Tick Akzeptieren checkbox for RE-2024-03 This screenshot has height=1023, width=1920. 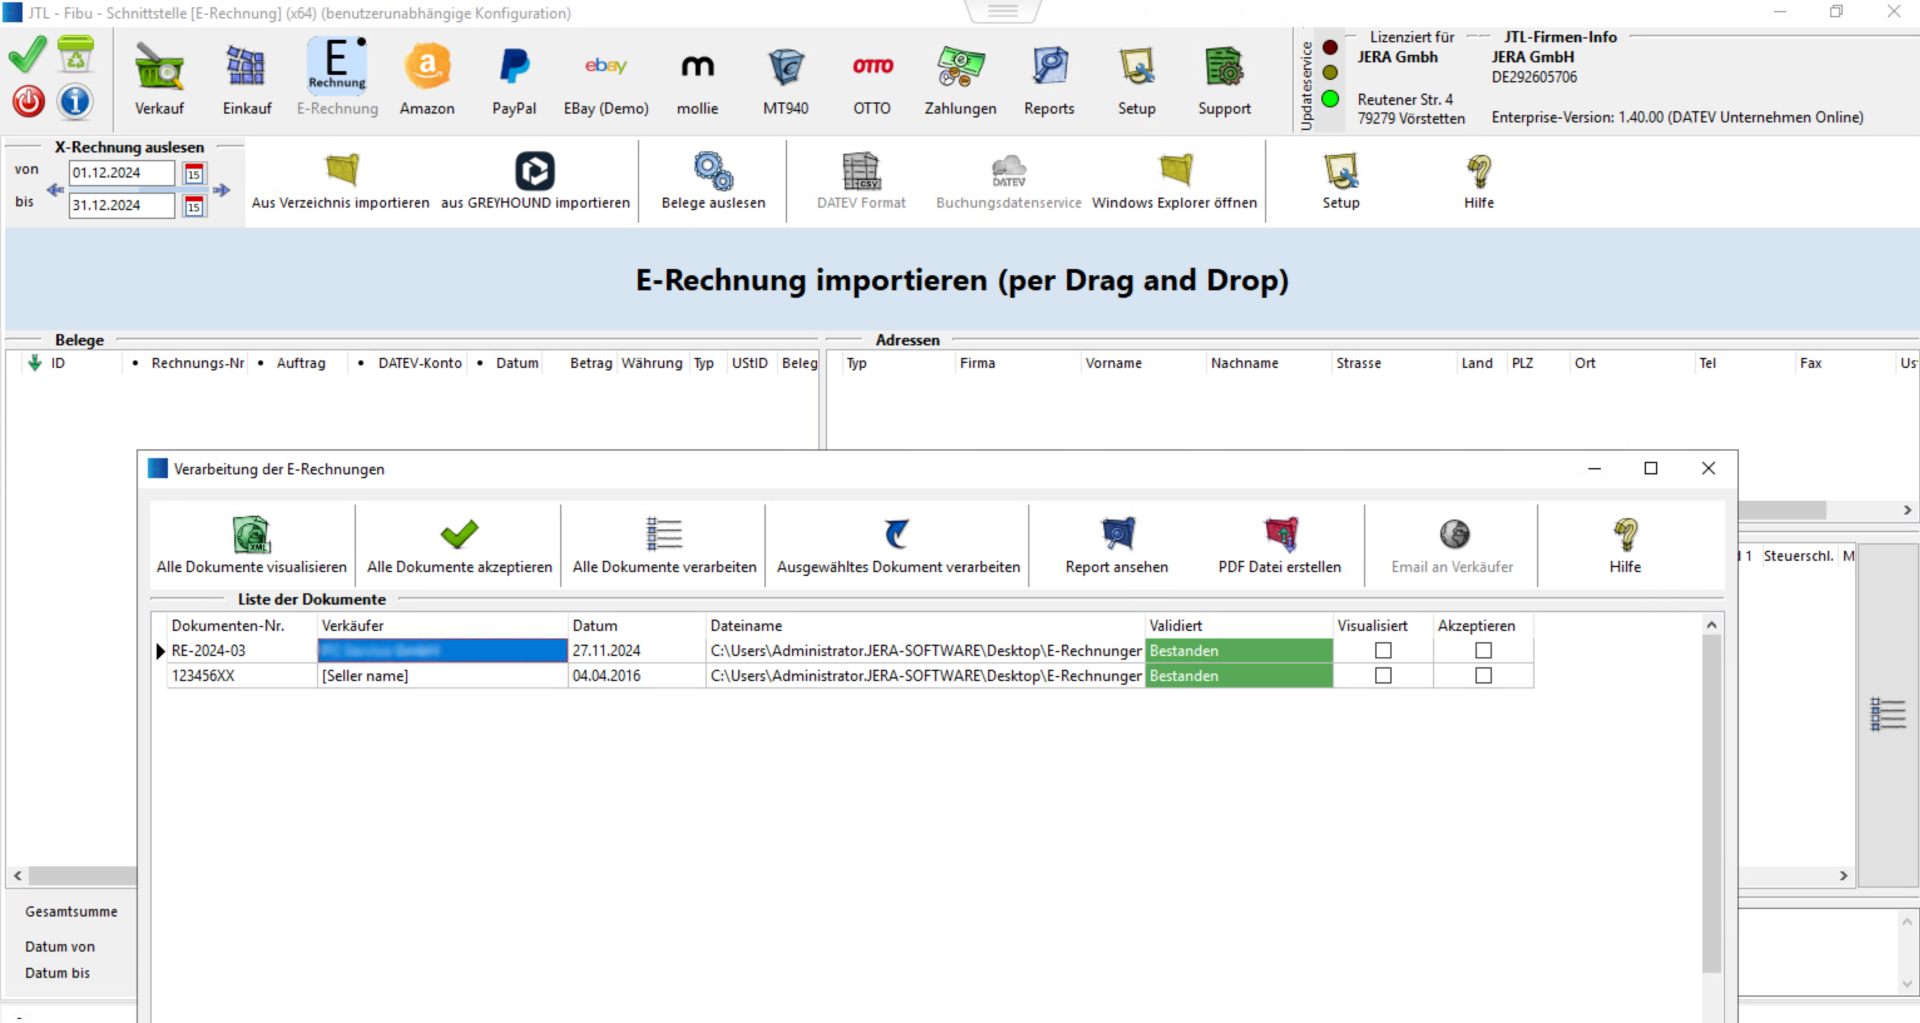pos(1483,651)
